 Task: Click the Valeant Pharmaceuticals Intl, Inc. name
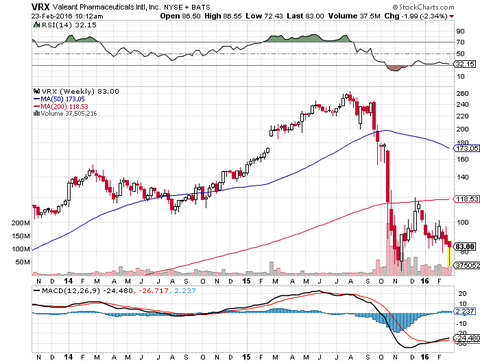[x=106, y=7]
